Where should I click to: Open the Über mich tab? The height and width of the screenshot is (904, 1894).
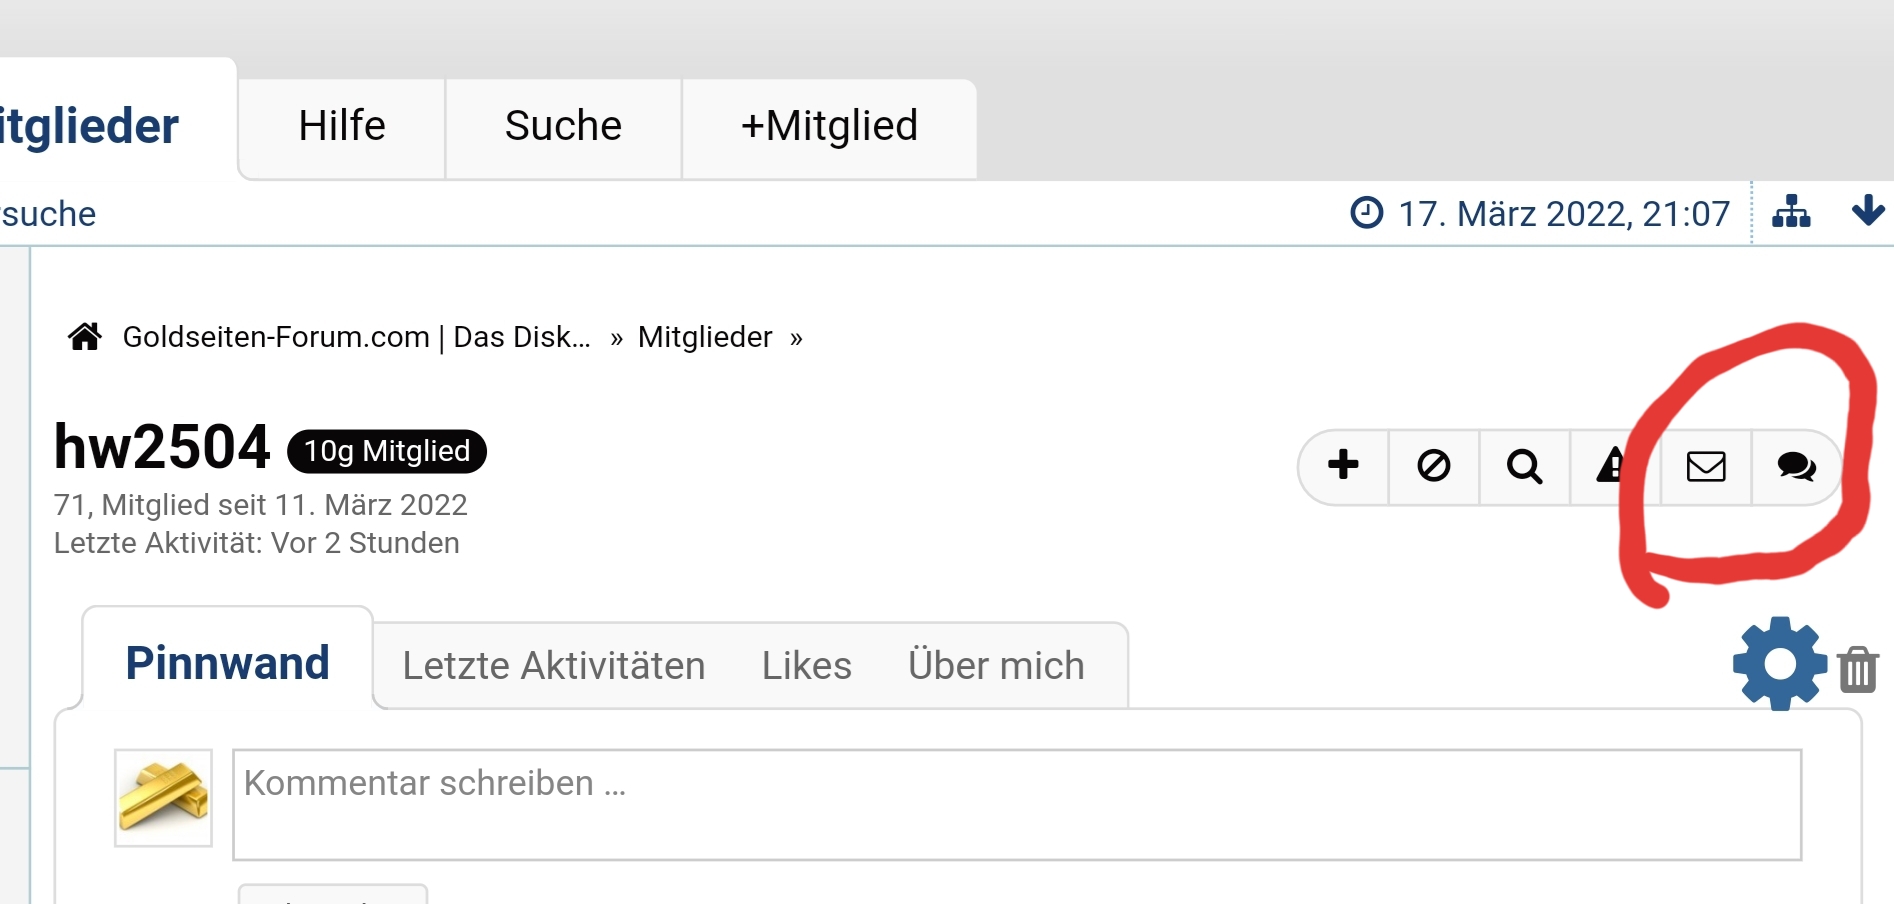[996, 666]
